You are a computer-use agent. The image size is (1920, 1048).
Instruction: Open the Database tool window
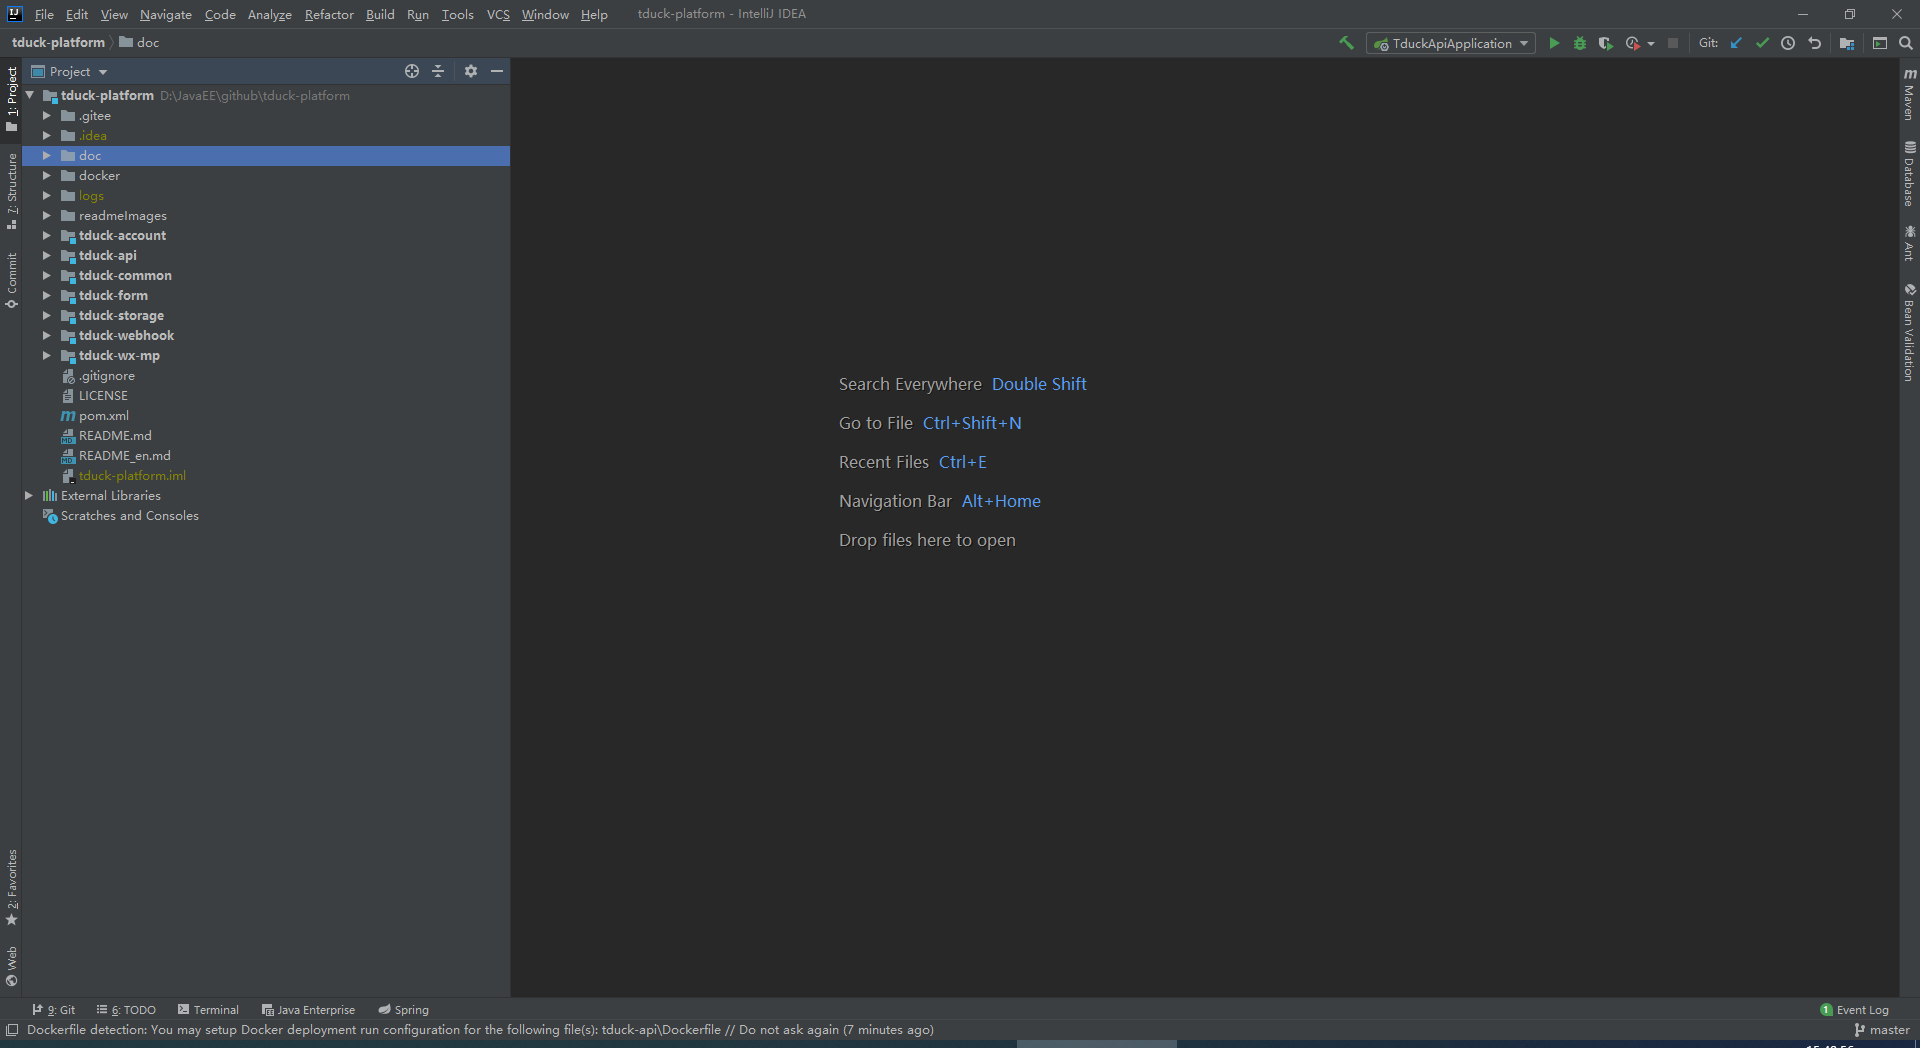1909,174
